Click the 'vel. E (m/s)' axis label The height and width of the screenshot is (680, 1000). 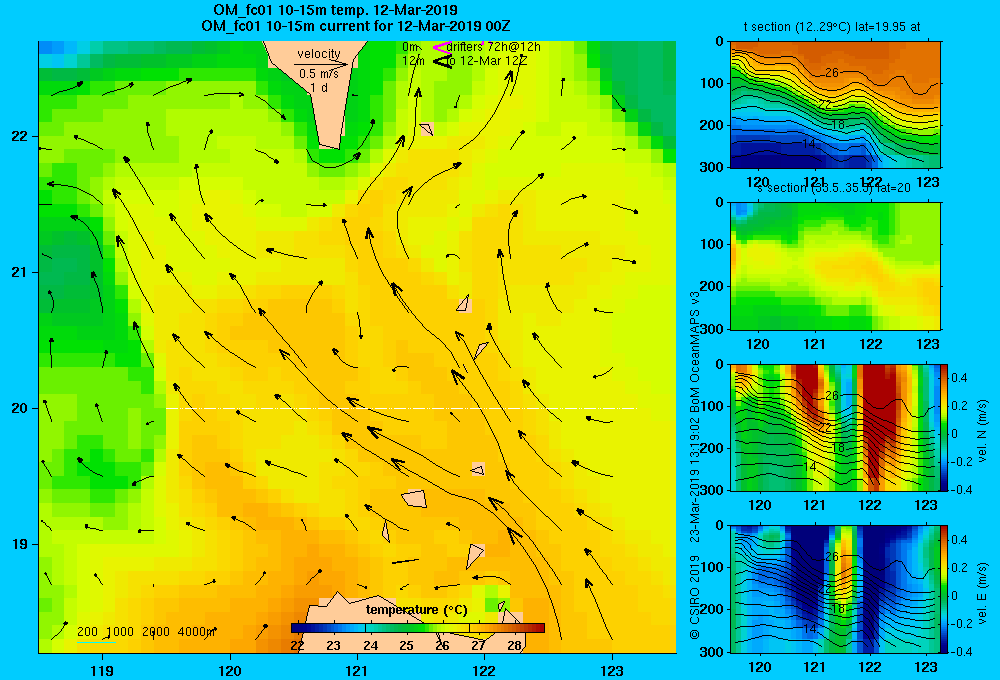[983, 593]
